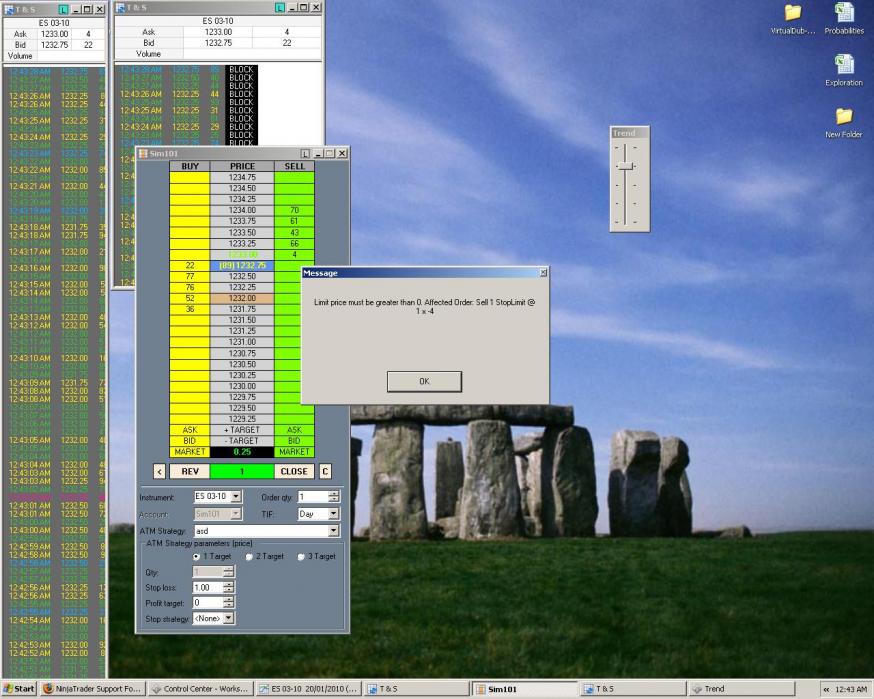Click the BUY column header
The image size is (874, 699).
pos(190,166)
